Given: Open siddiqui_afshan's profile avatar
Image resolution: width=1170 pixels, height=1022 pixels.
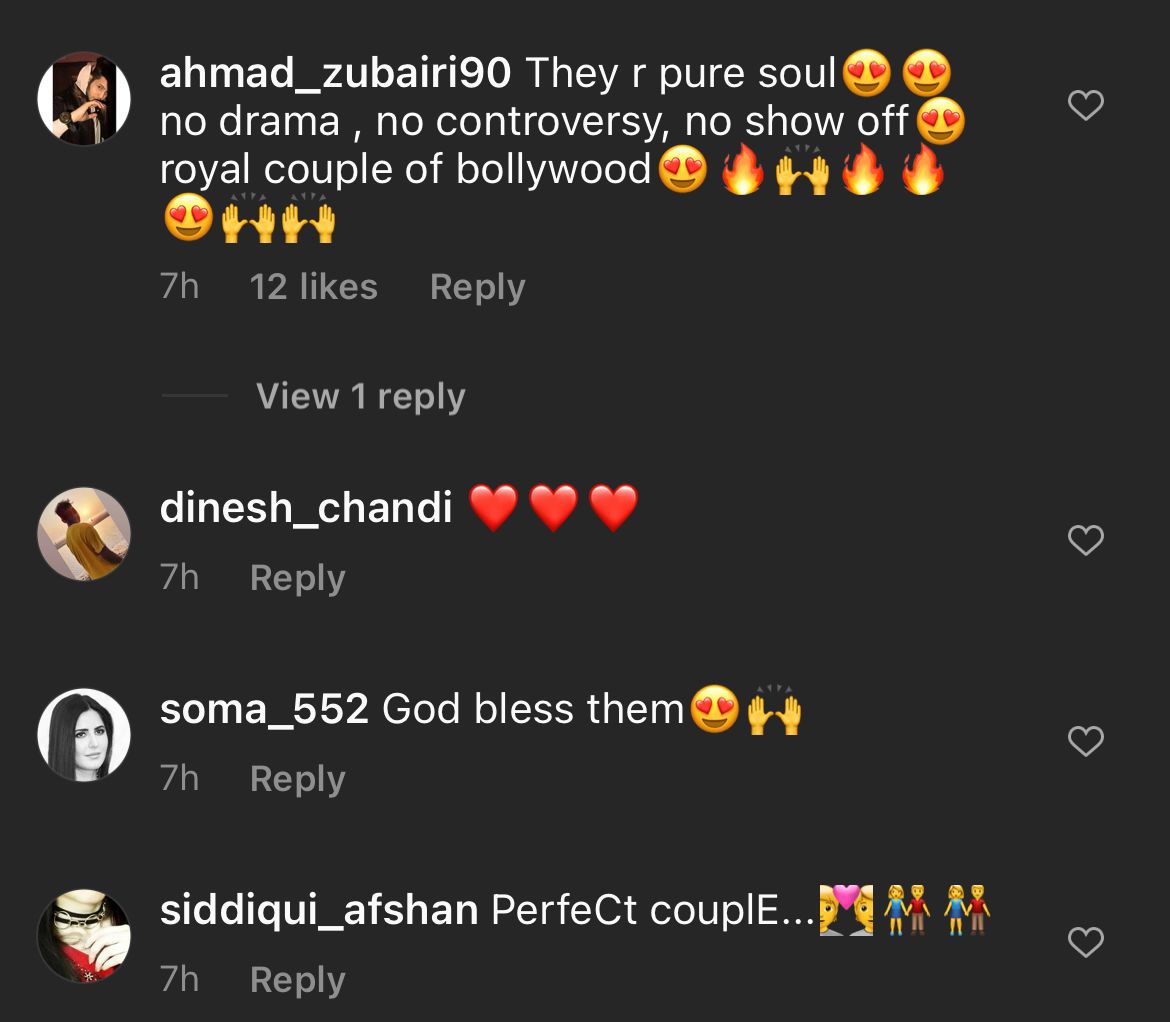Looking at the screenshot, I should tap(84, 935).
